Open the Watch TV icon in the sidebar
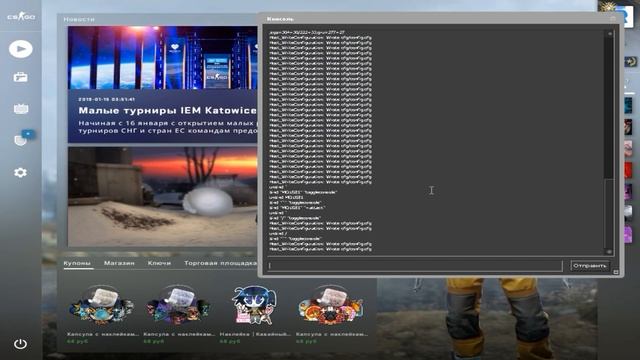This screenshot has width=640, height=360. (20, 109)
